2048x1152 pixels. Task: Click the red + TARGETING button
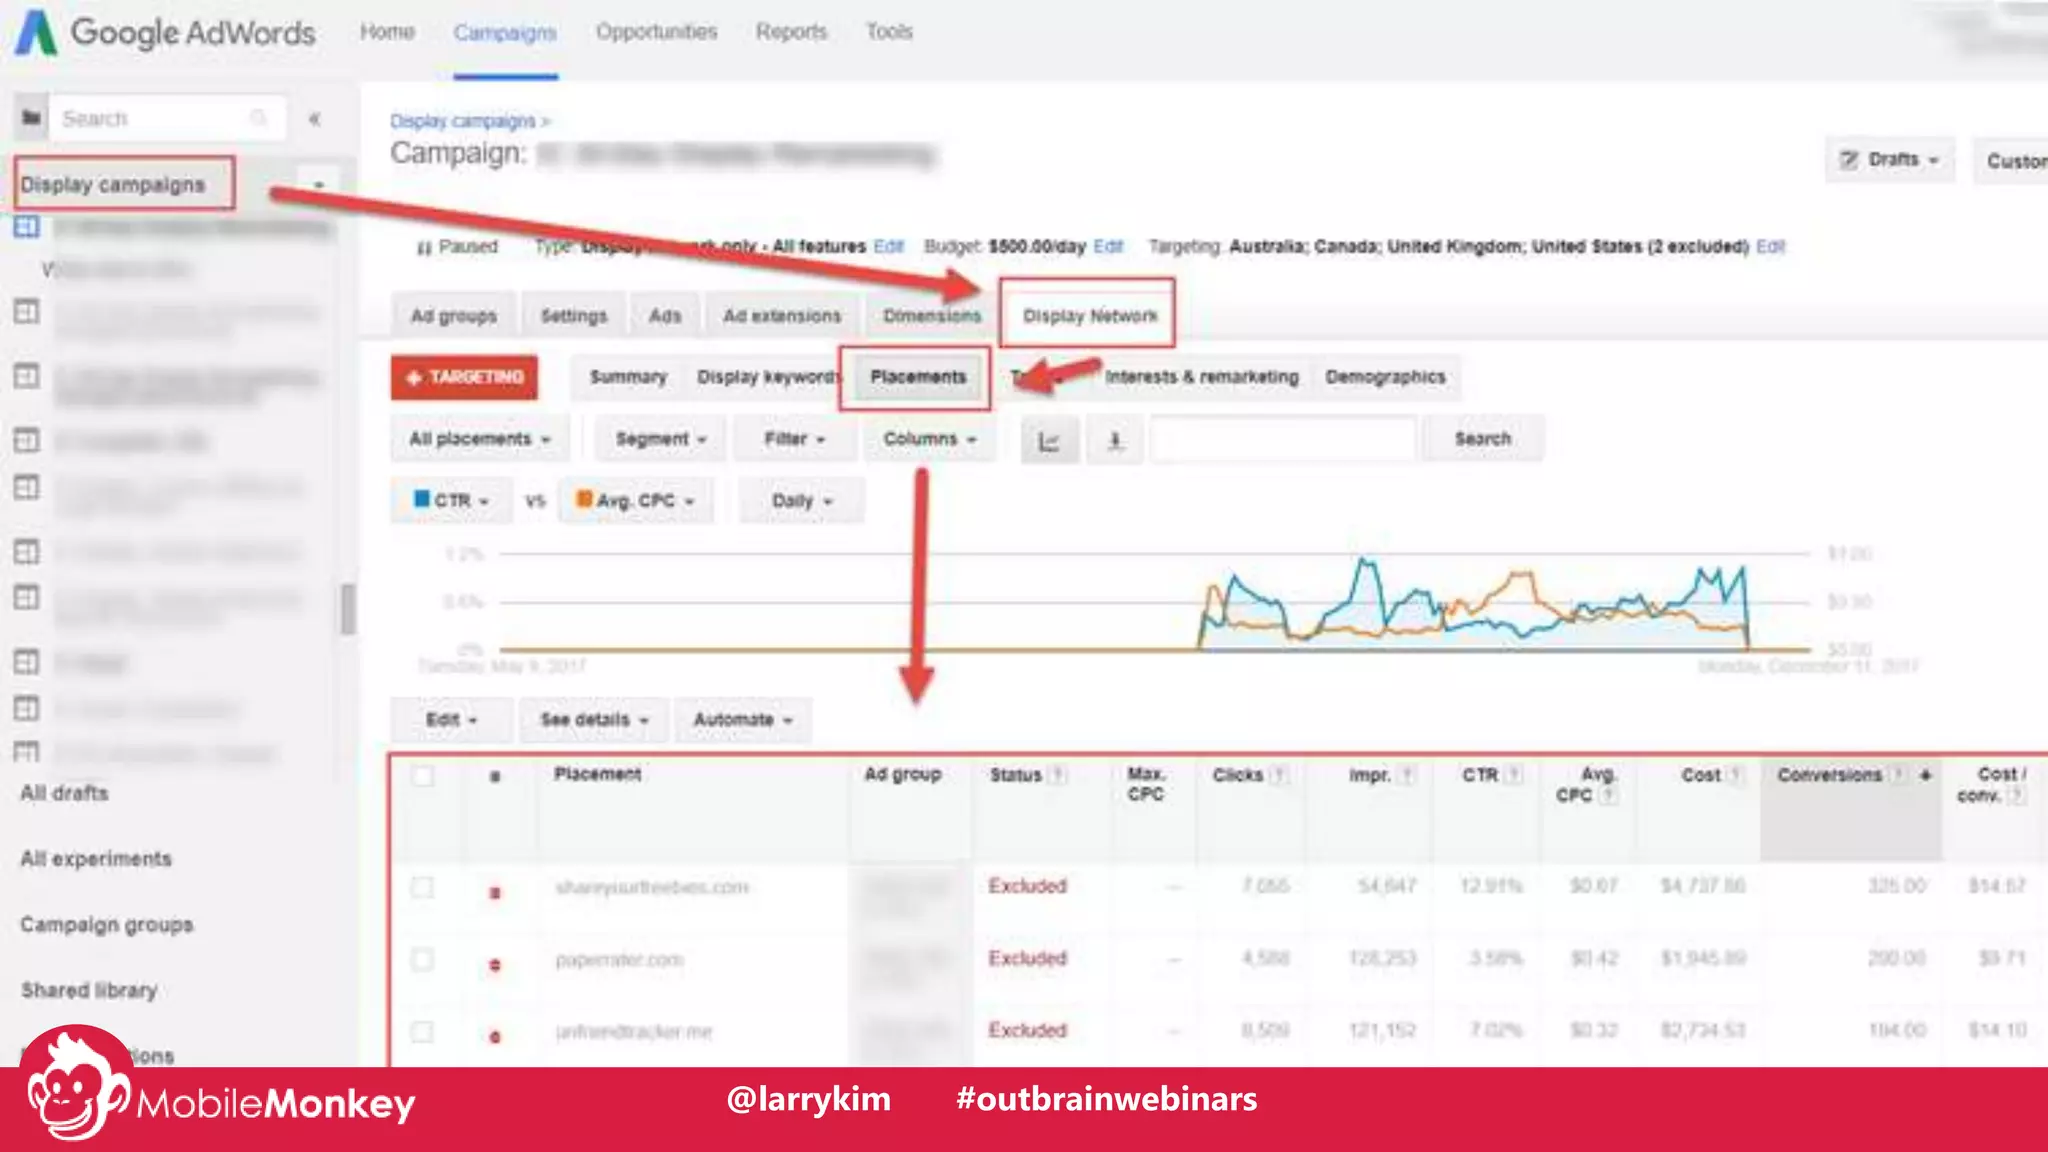click(464, 377)
